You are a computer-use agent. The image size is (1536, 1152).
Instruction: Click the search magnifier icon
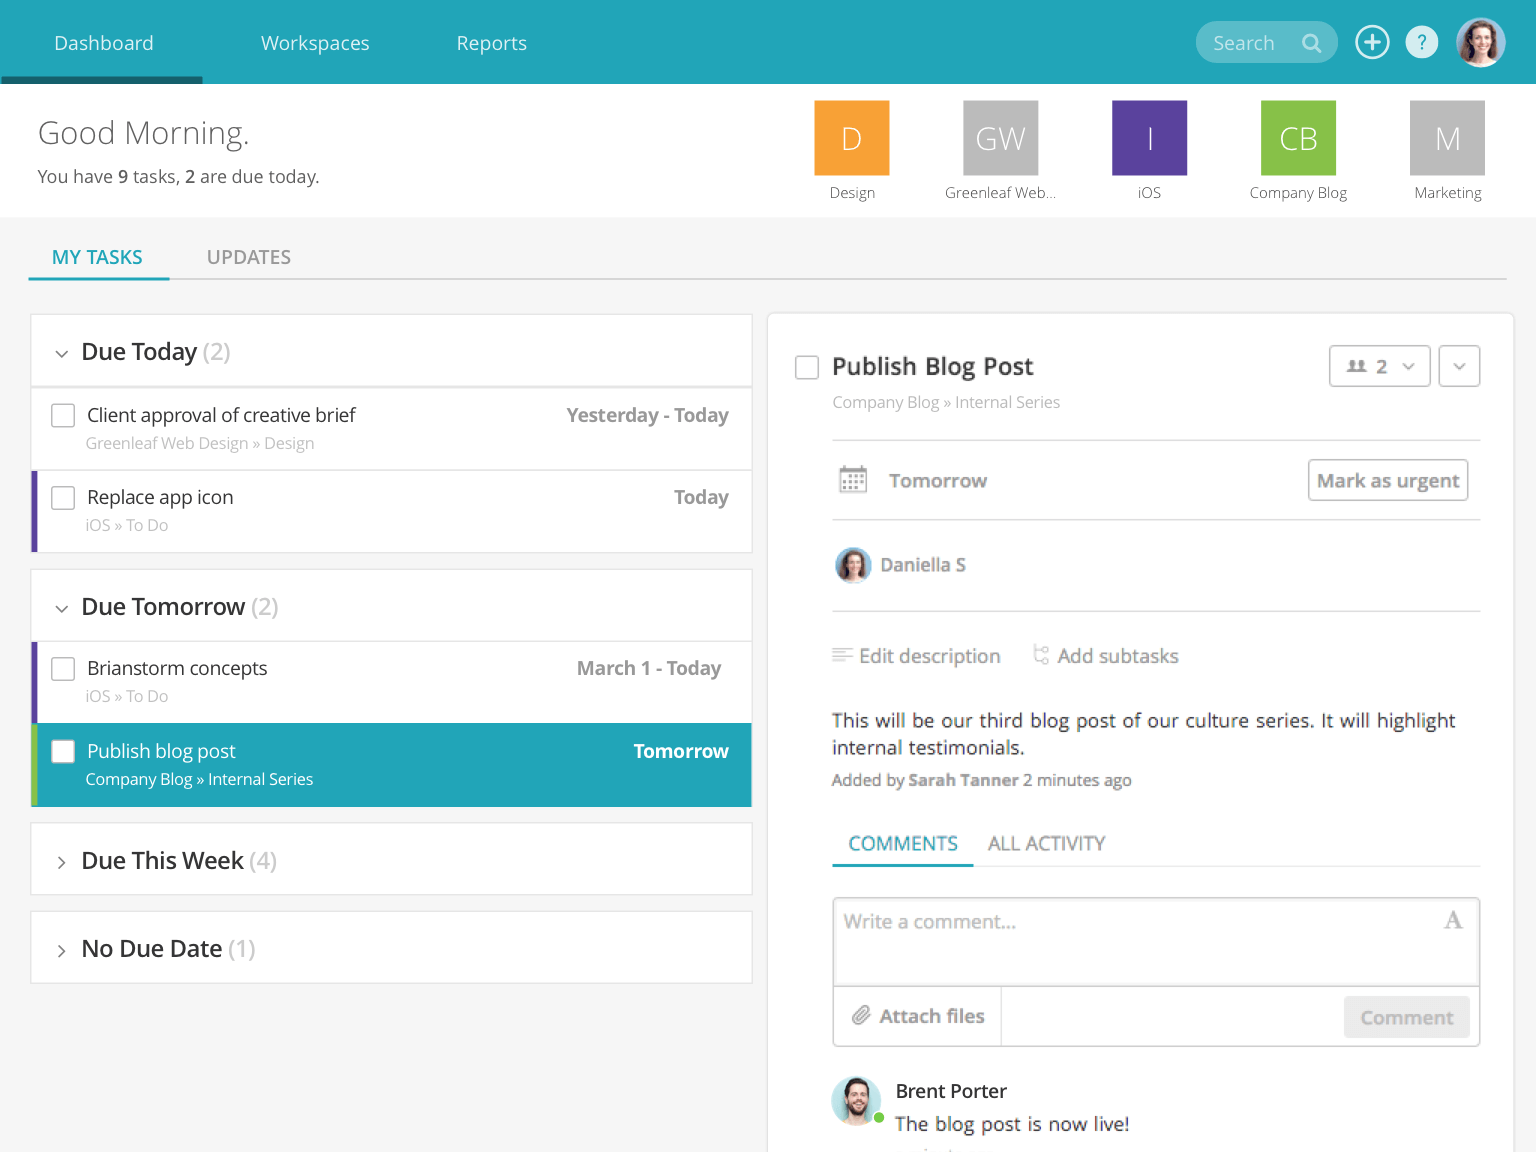(x=1311, y=43)
